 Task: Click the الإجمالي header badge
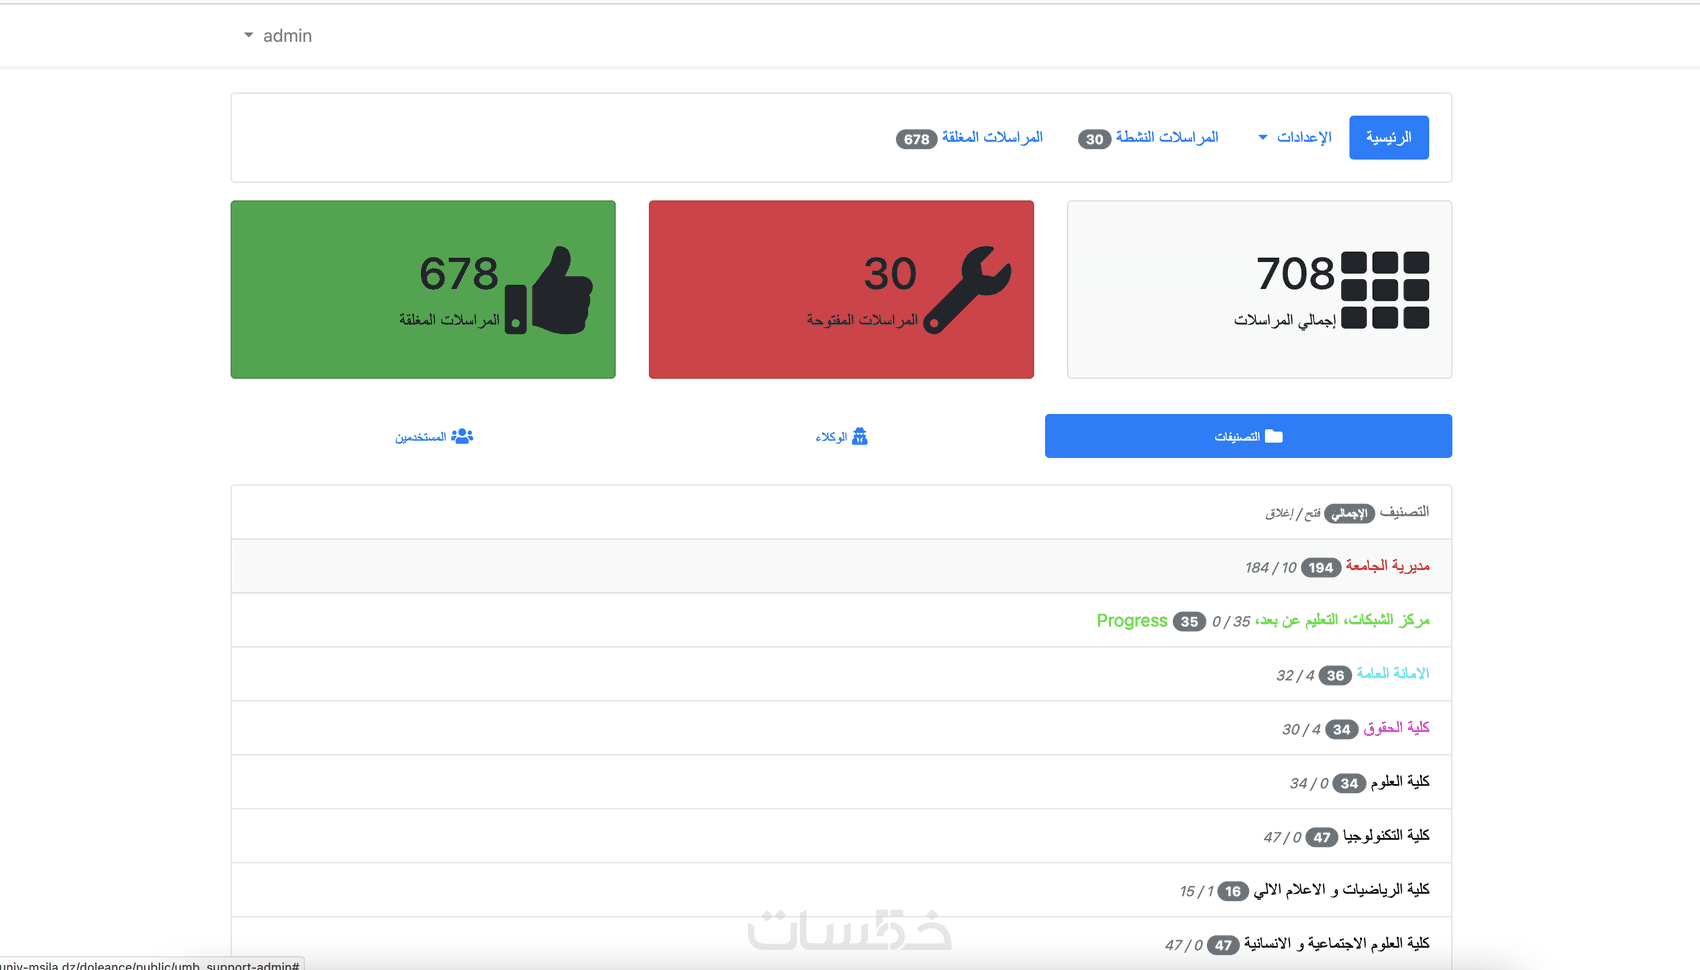(1350, 513)
